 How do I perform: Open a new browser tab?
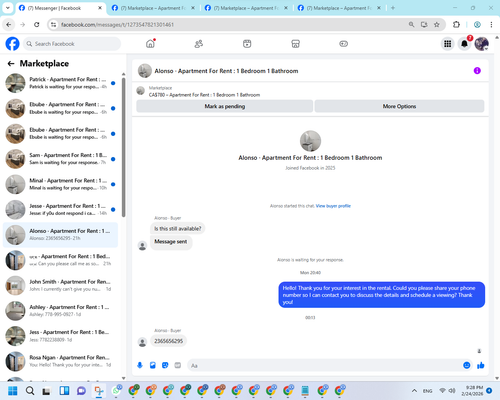(x=393, y=8)
